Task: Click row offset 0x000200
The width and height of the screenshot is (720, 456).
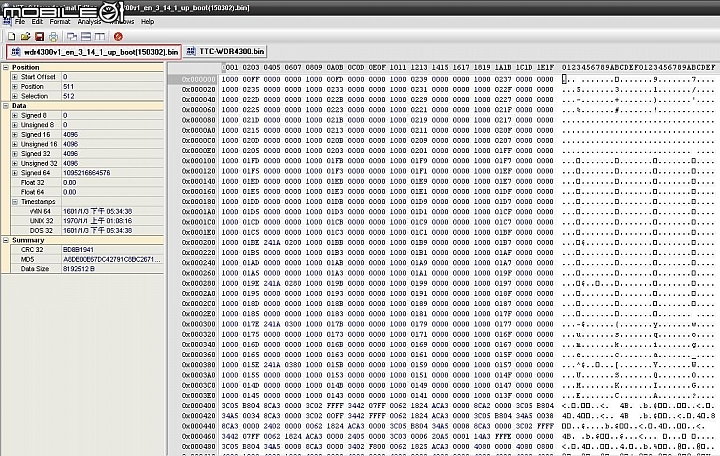Action: click(198, 242)
